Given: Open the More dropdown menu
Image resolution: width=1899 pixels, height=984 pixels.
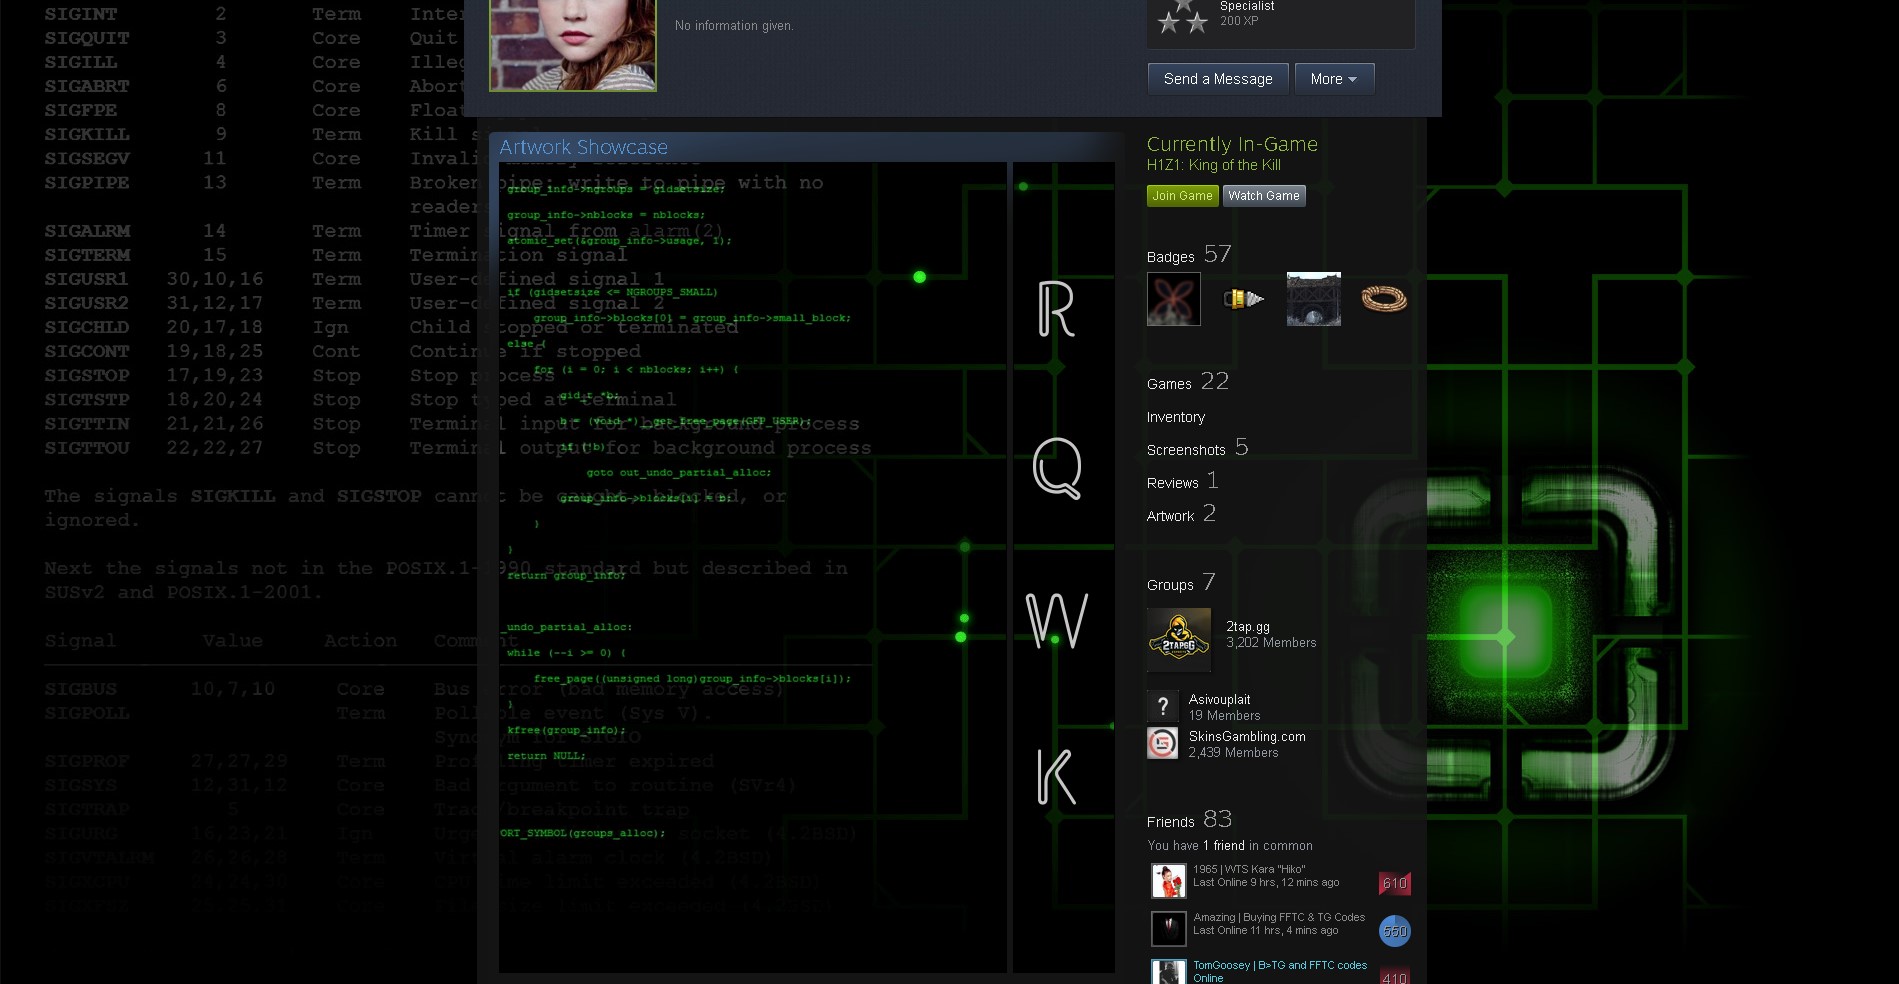Looking at the screenshot, I should (1334, 79).
